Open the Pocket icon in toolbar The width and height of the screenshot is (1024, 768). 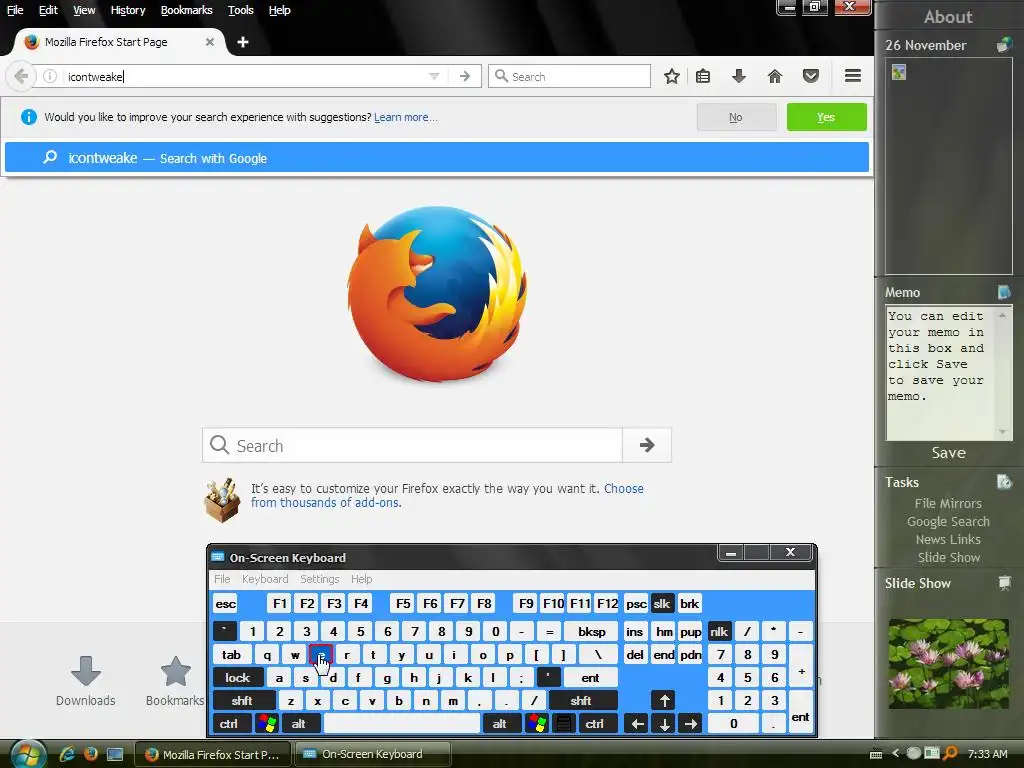(810, 76)
